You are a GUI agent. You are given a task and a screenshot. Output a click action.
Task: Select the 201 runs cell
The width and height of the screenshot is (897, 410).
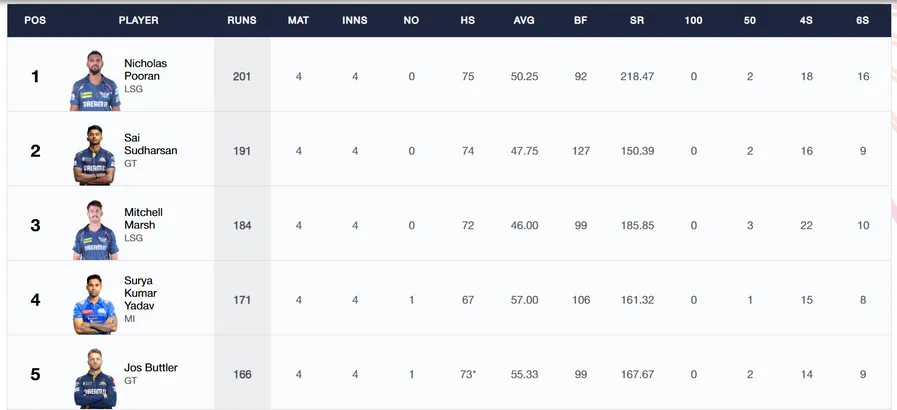pyautogui.click(x=242, y=77)
